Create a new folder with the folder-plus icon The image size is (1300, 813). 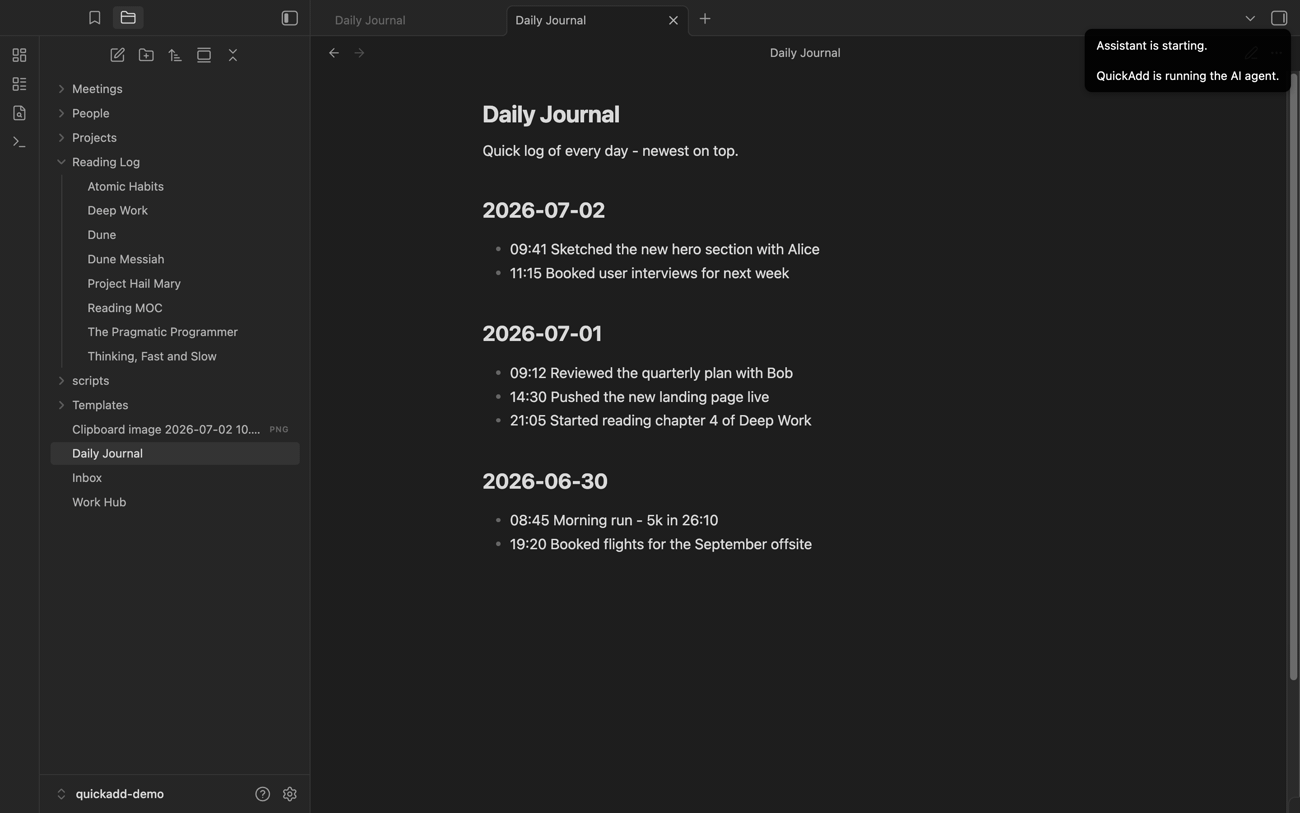tap(146, 55)
